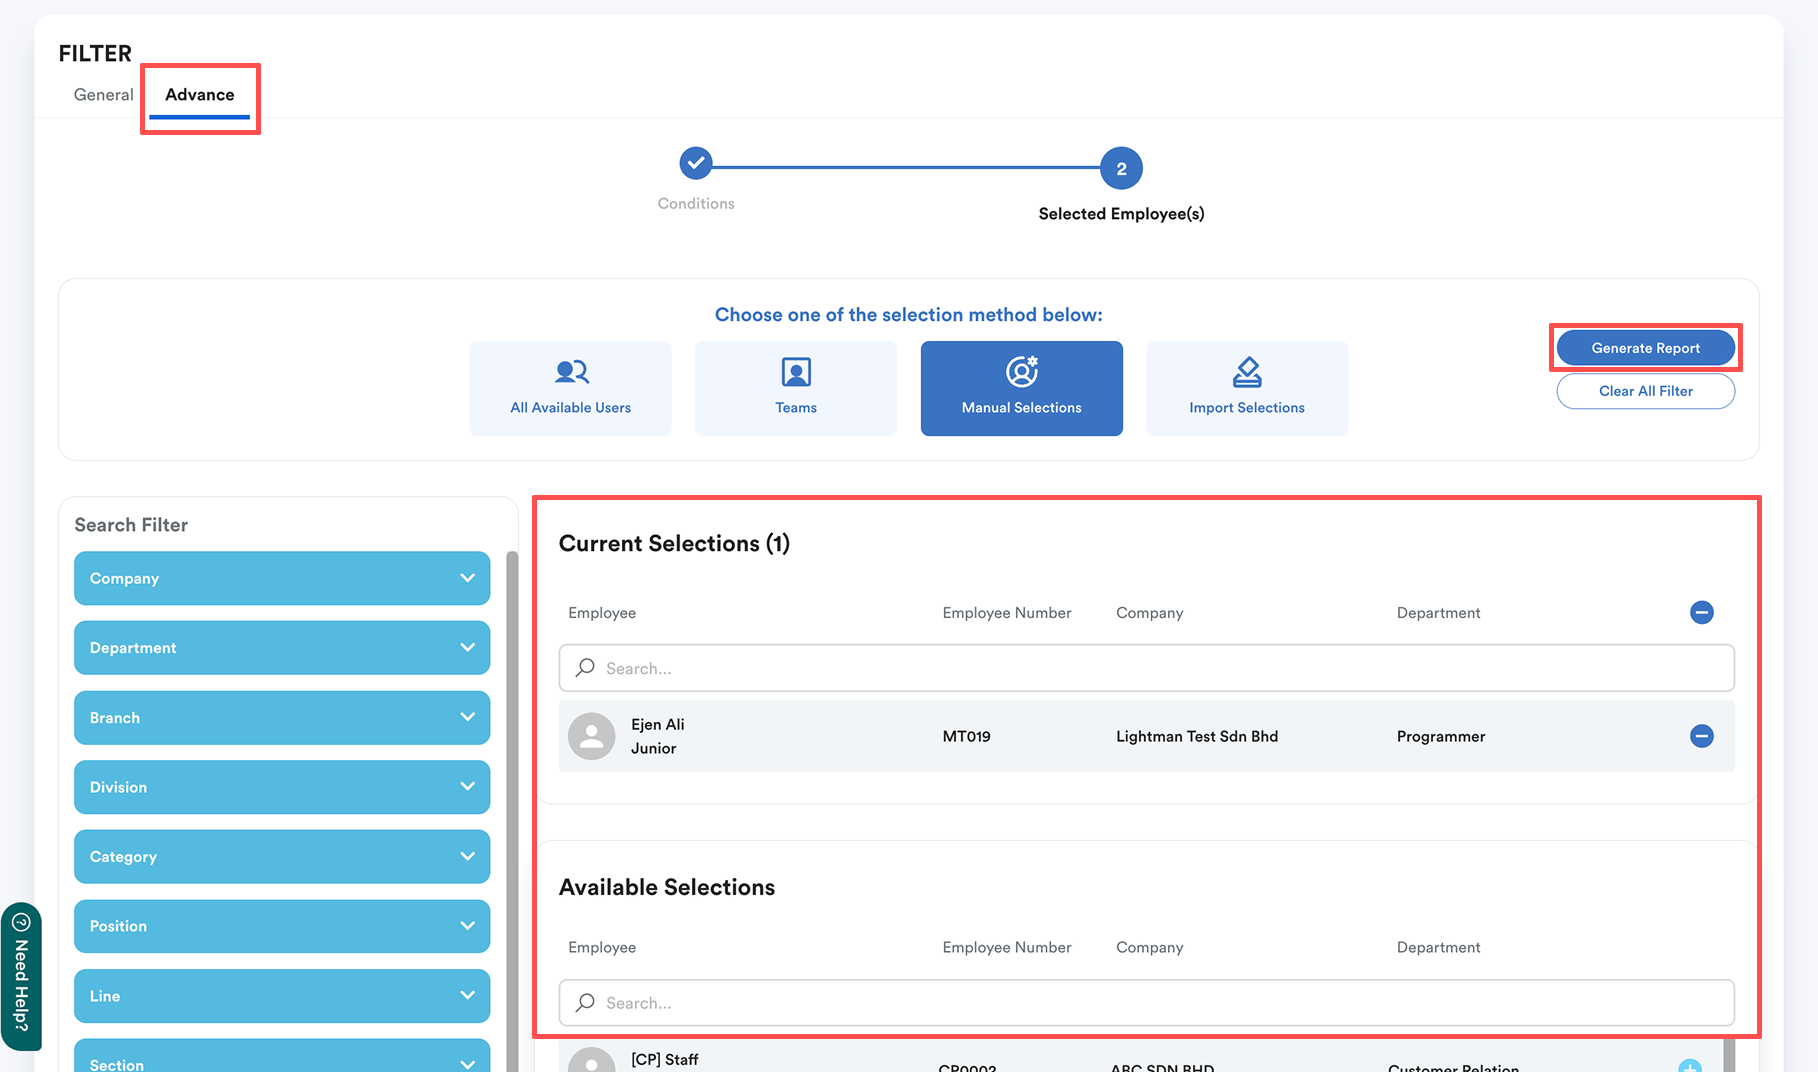Click Employee Number header in Current Selections
The height and width of the screenshot is (1075, 1818).
[x=1007, y=613]
